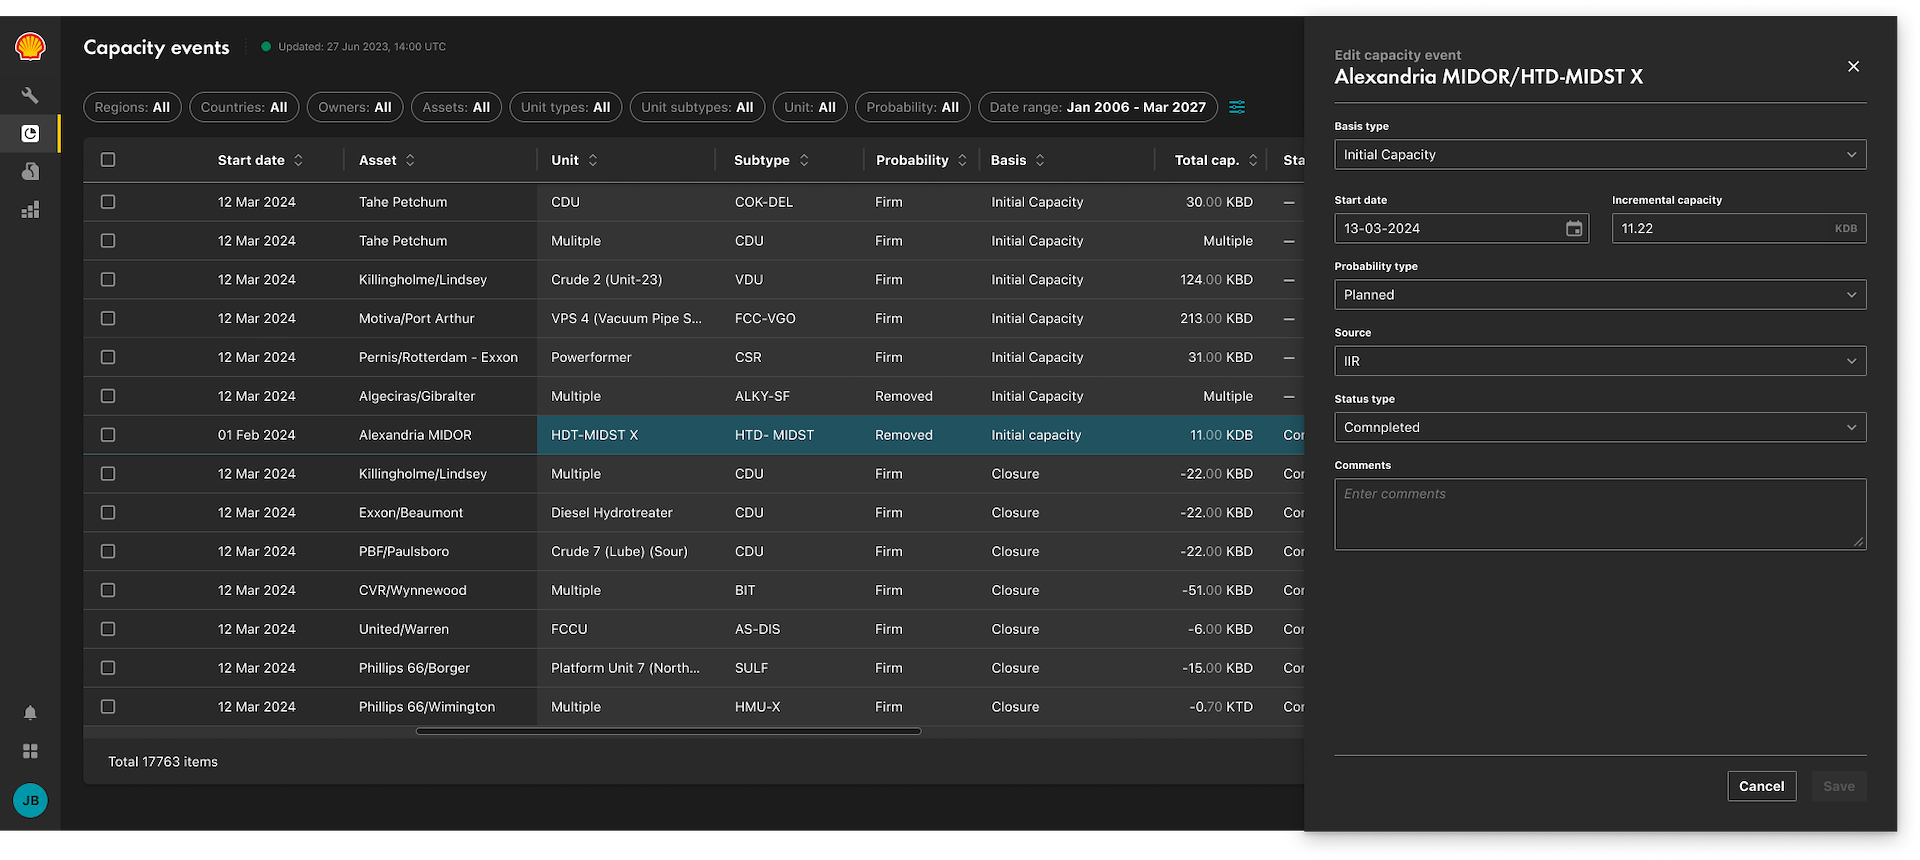Viewport: 1920px width, 860px height.
Task: Sort by Subtype column arrows
Action: pos(804,160)
